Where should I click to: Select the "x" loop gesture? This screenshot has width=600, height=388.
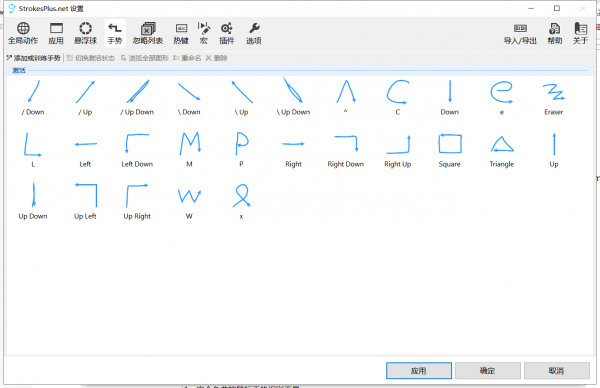[x=241, y=201]
